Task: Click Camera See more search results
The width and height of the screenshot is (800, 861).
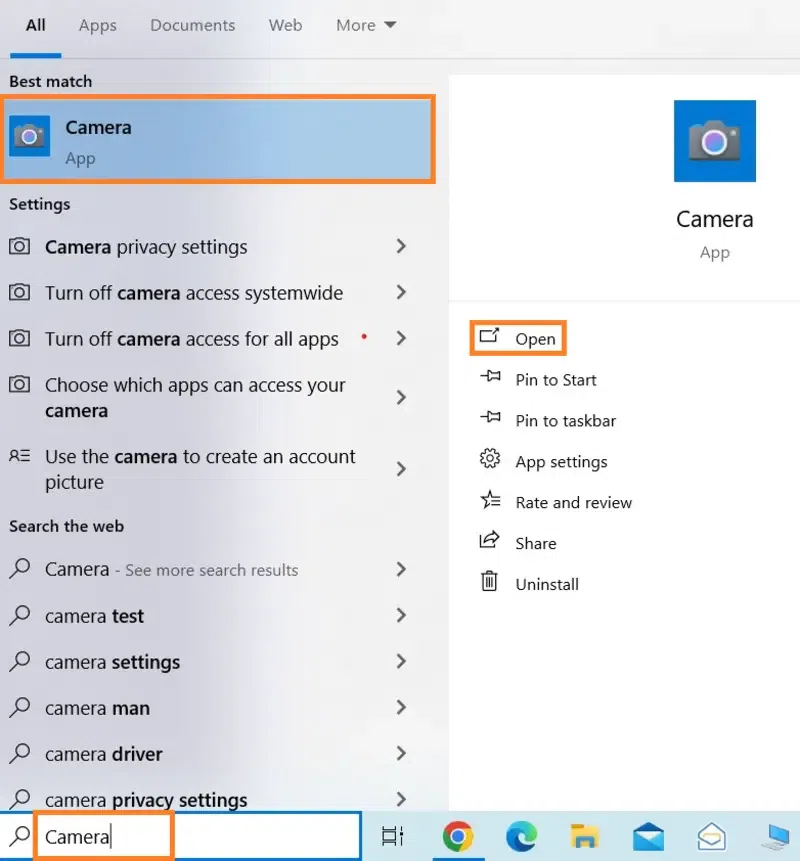Action: pyautogui.click(x=209, y=569)
